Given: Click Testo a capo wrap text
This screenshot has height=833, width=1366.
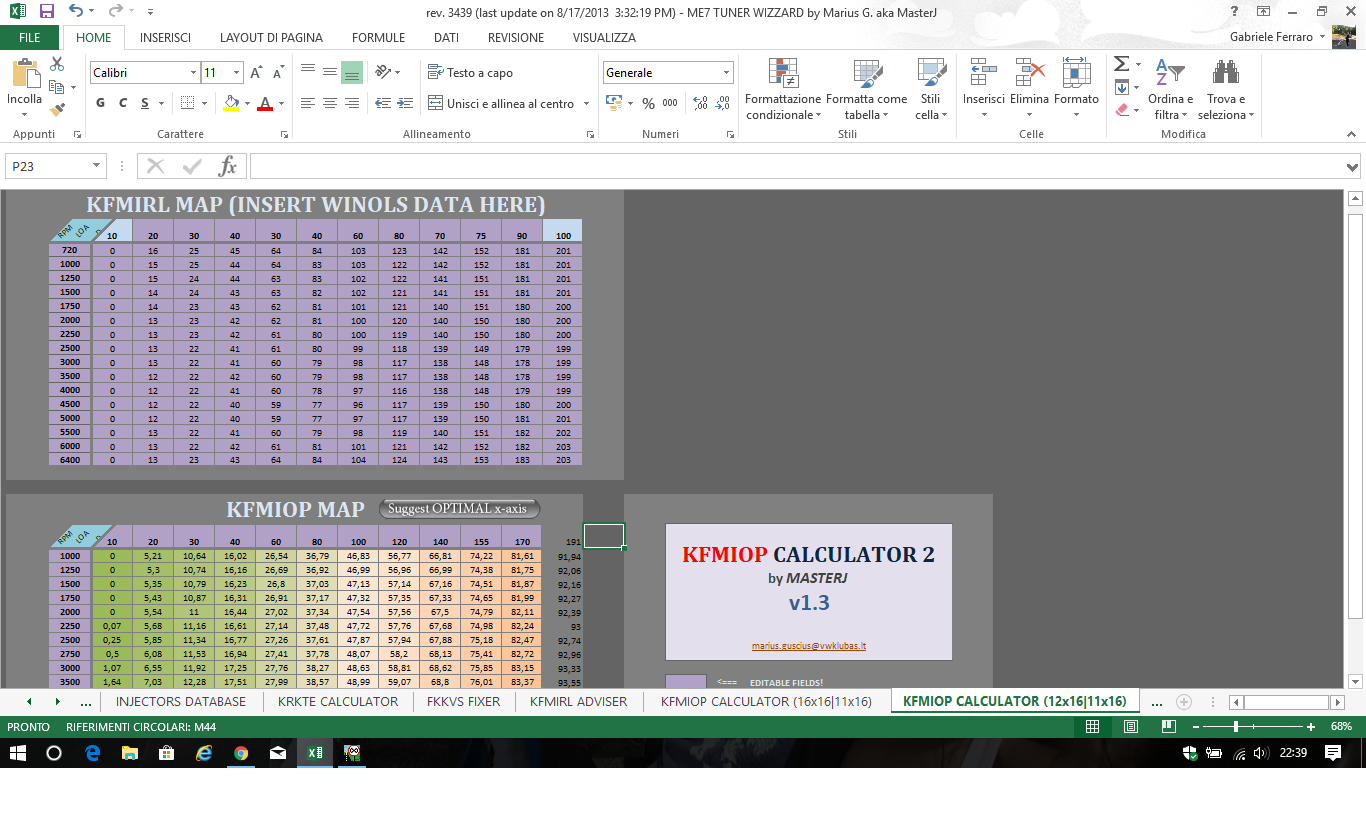Looking at the screenshot, I should pos(470,73).
